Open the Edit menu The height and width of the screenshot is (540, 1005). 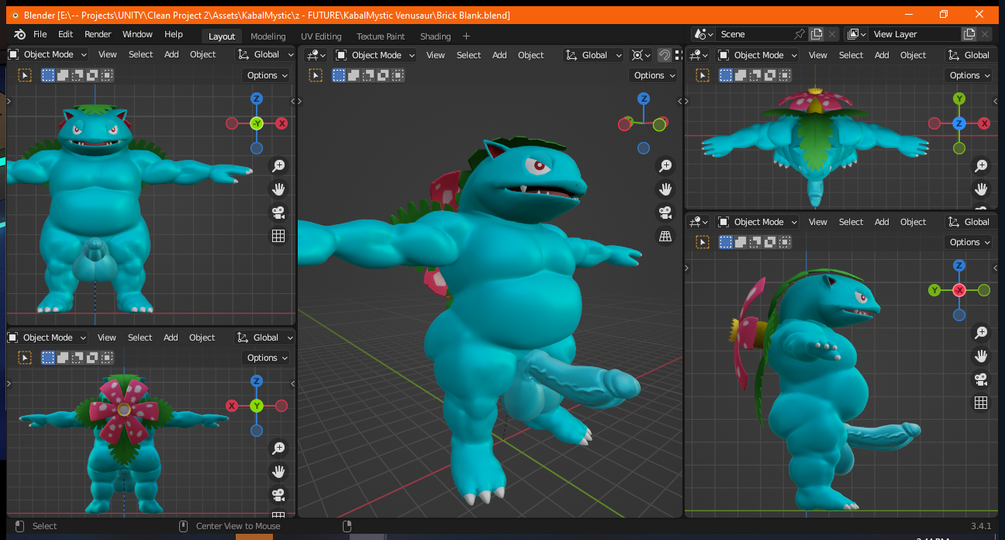point(65,35)
